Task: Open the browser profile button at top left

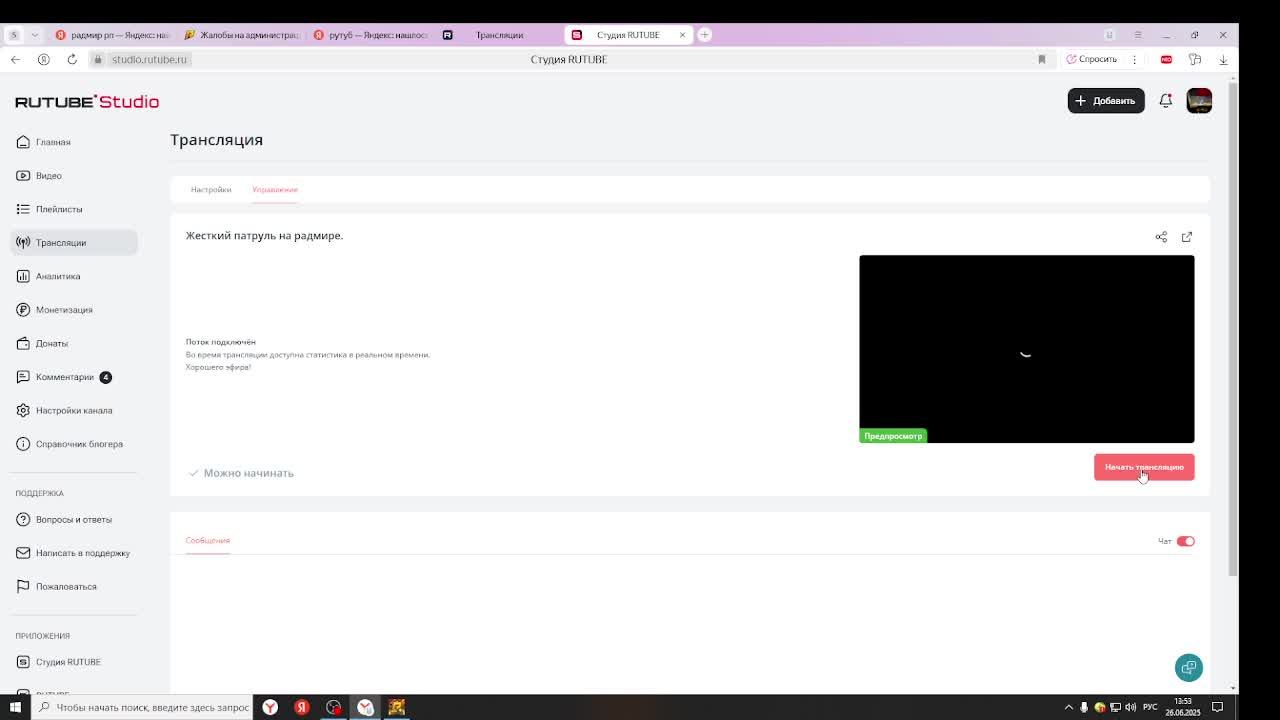Action: 13,35
